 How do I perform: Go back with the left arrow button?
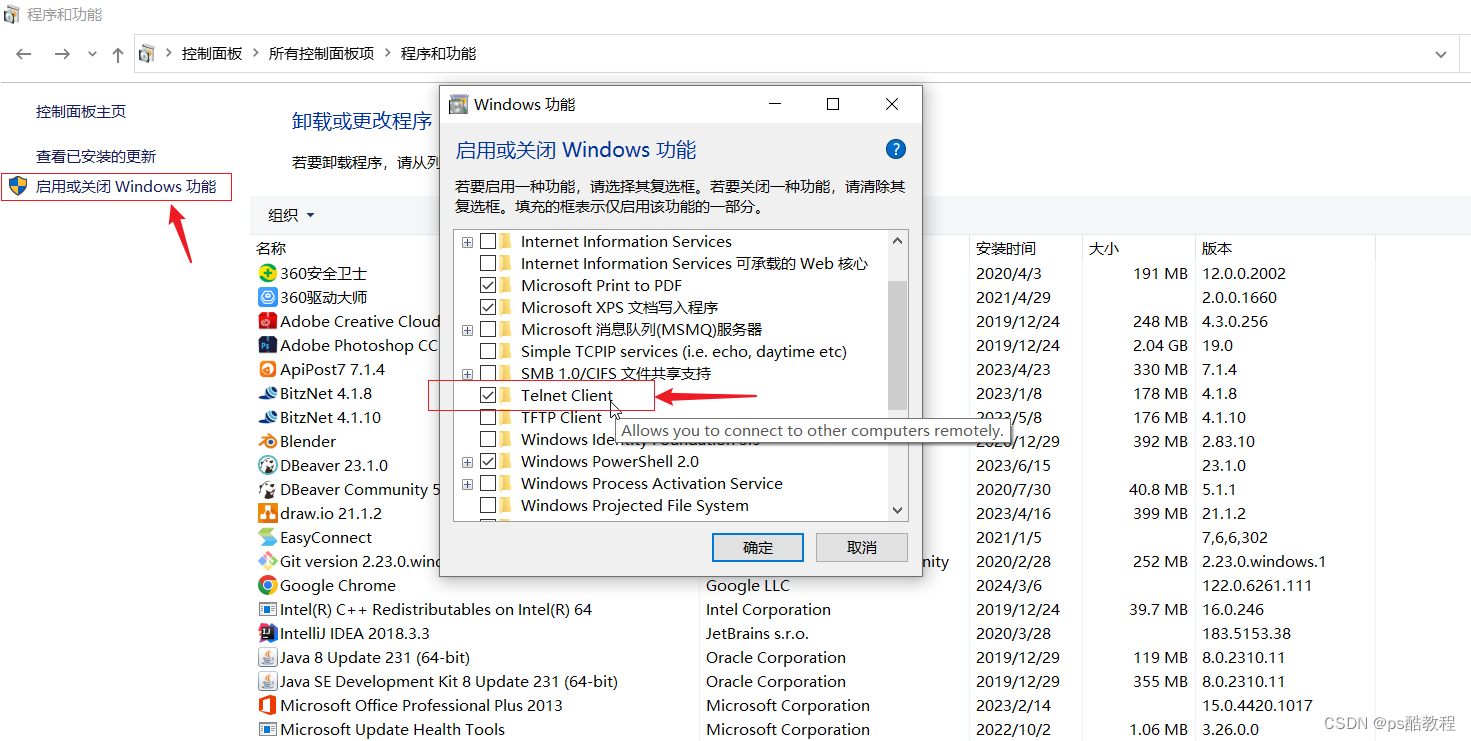tap(24, 54)
